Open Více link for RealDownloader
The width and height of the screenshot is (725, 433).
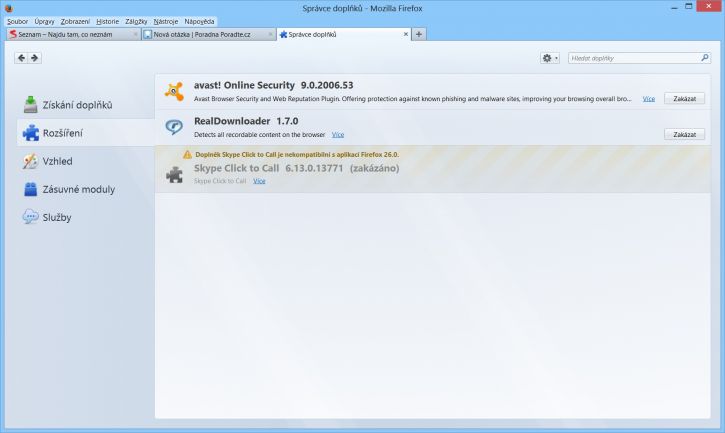(x=338, y=135)
